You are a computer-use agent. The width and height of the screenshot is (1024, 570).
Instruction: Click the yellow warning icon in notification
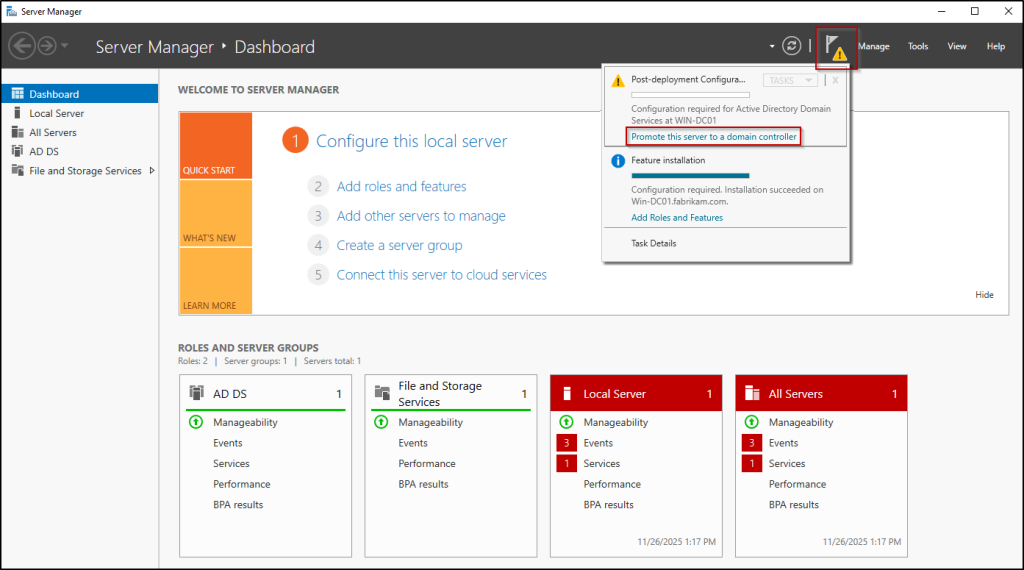point(617,81)
